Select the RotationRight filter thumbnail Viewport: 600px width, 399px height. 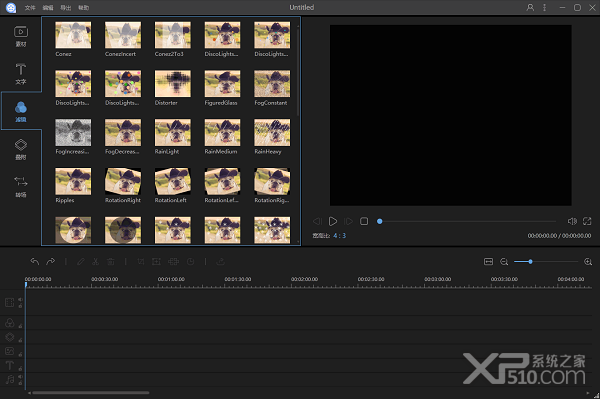tap(123, 181)
